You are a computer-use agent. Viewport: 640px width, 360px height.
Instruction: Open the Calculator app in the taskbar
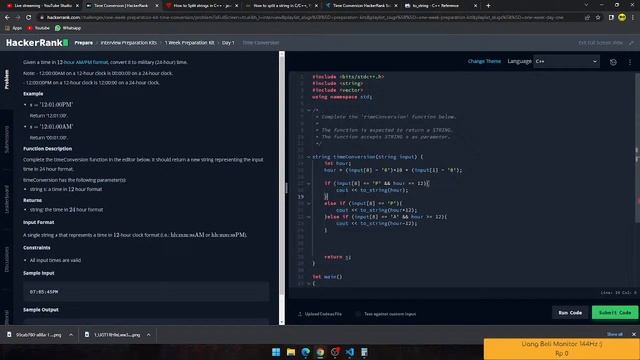click(364, 352)
